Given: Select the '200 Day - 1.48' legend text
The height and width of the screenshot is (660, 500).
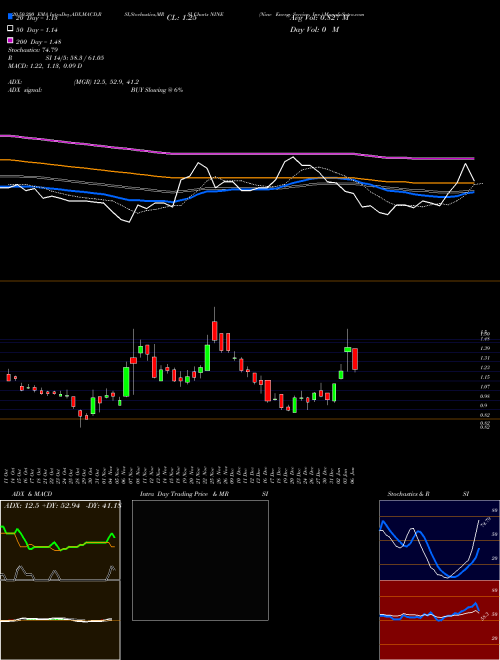Looking at the screenshot, I should tap(38, 41).
